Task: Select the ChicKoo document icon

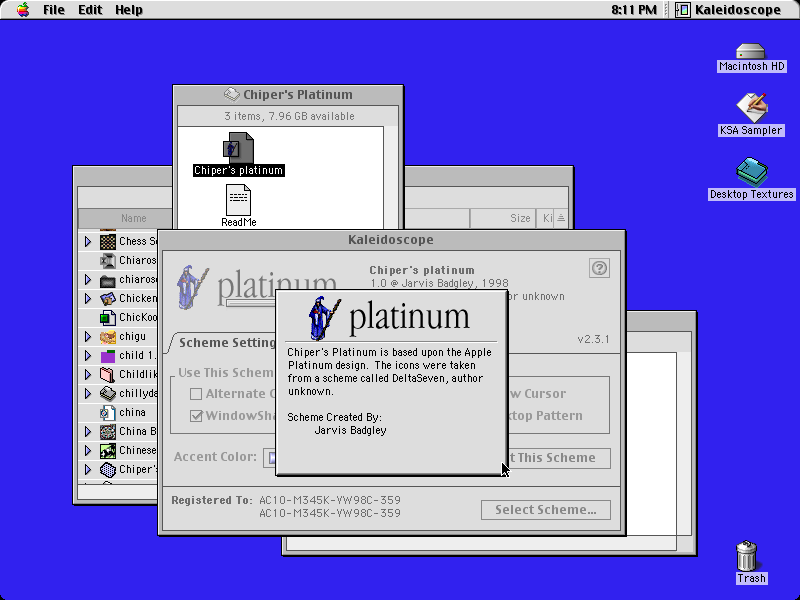Action: click(x=108, y=317)
